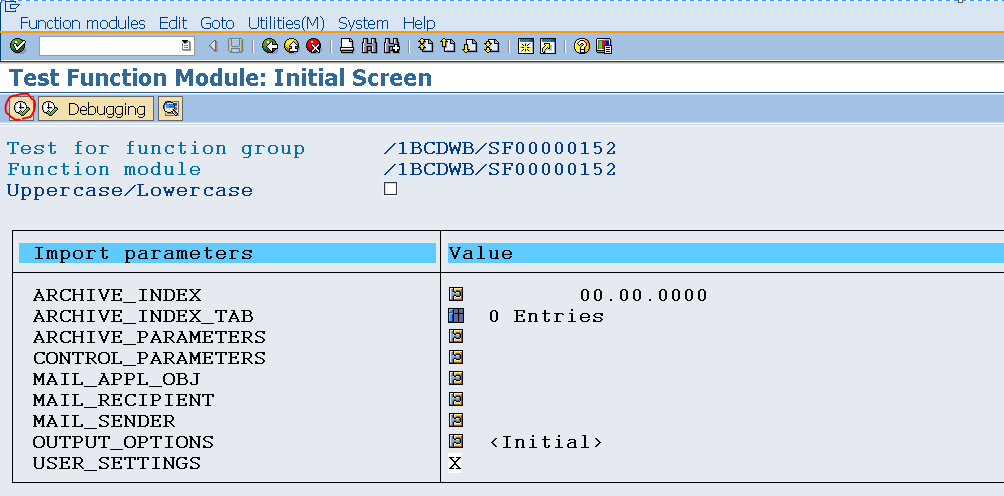Click the binoculars Find icon
This screenshot has width=1004, height=496.
coord(369,46)
